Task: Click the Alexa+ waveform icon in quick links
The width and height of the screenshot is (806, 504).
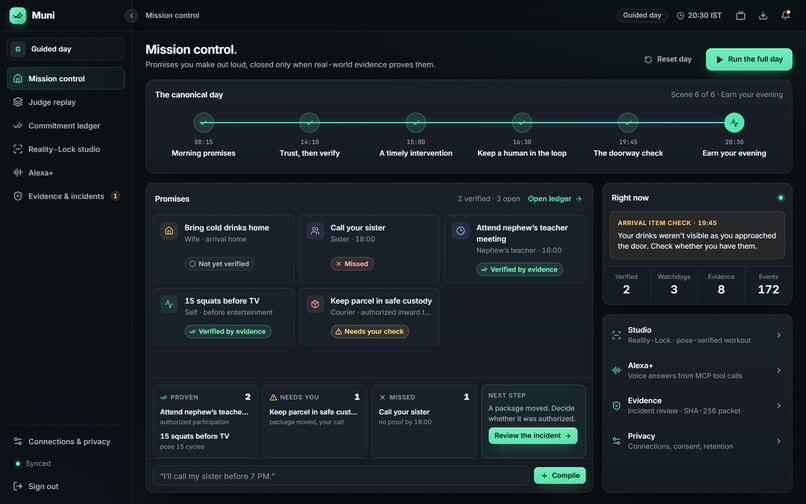Action: click(616, 370)
